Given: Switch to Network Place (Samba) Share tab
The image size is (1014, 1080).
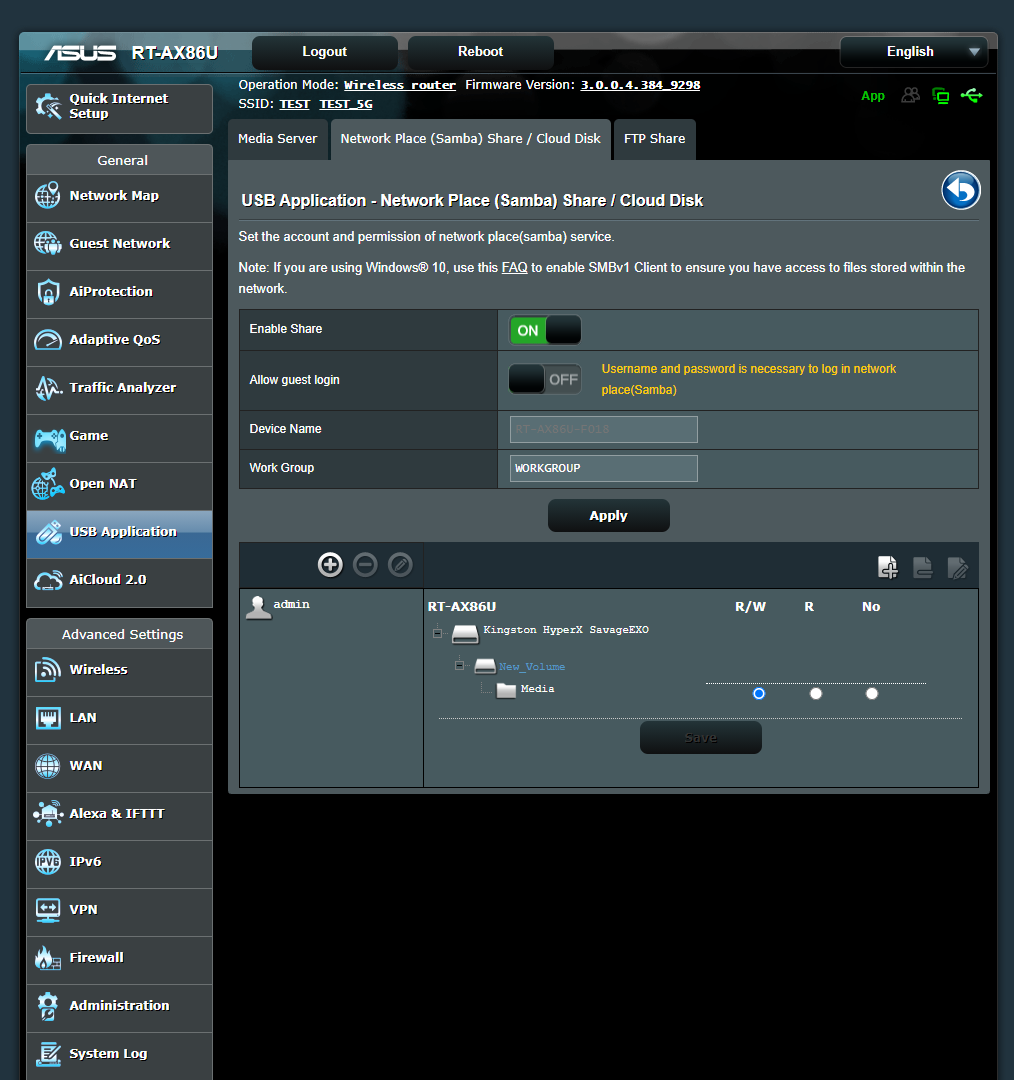Looking at the screenshot, I should click(470, 139).
